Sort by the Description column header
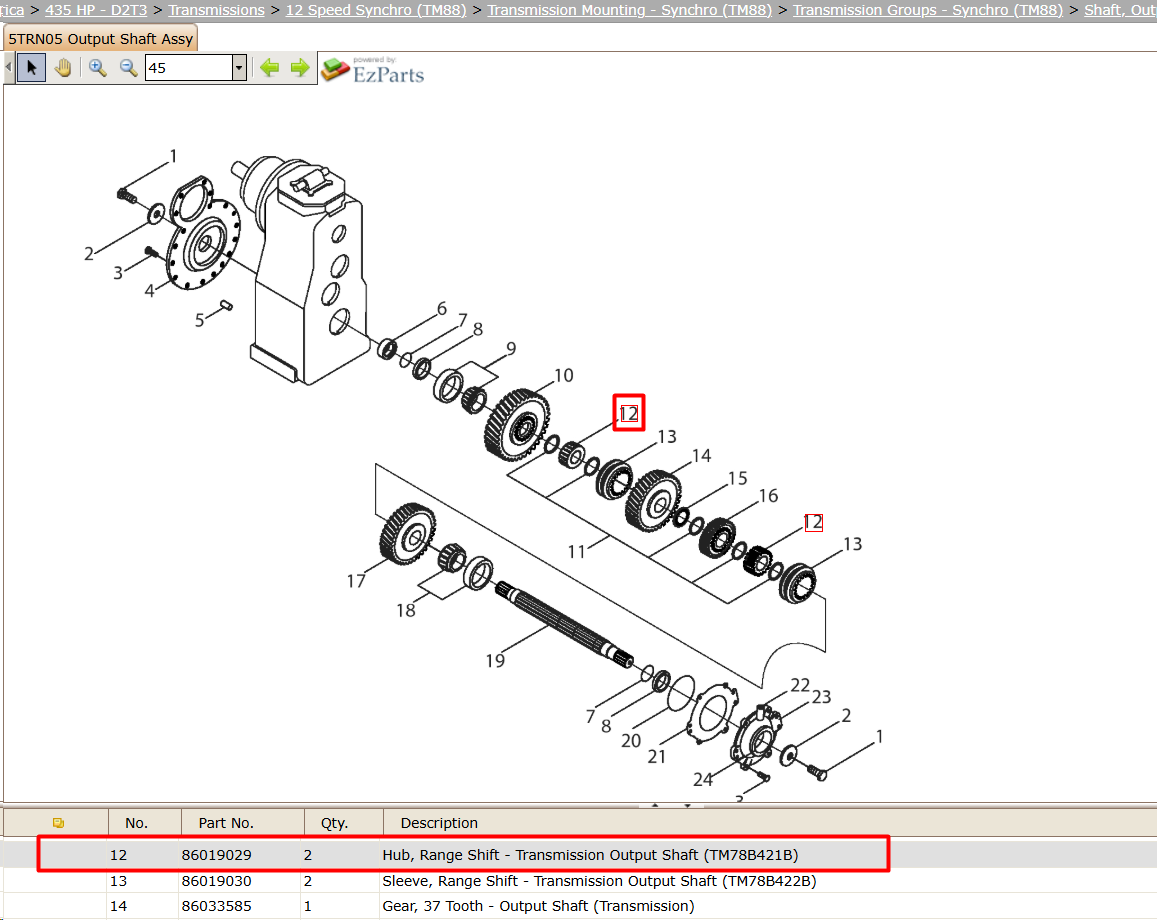Screen dimensions: 1157x920 (439, 823)
